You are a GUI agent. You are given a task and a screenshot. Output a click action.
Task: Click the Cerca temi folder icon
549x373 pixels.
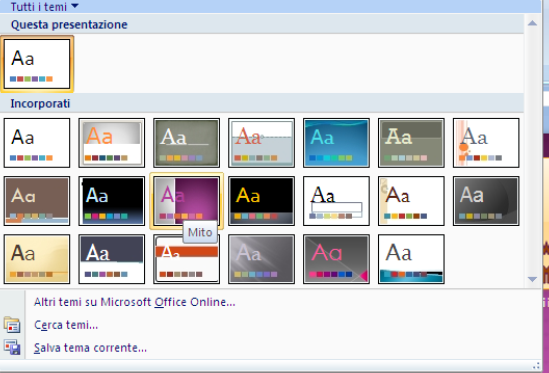(x=12, y=325)
